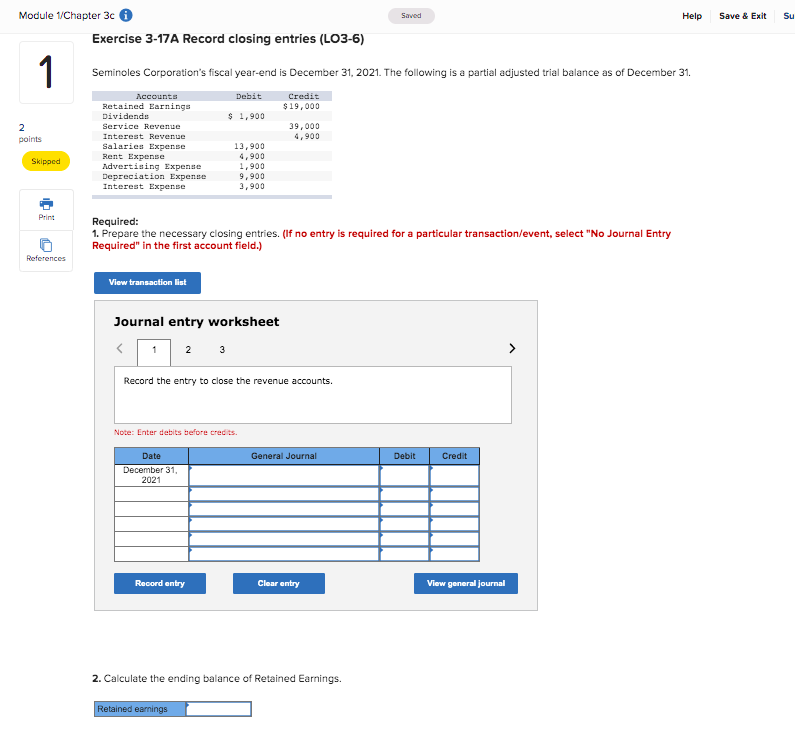Viewport: 795px width, 742px height.
Task: Click the Interest Revenue credit value 4,900
Action: tap(307, 136)
